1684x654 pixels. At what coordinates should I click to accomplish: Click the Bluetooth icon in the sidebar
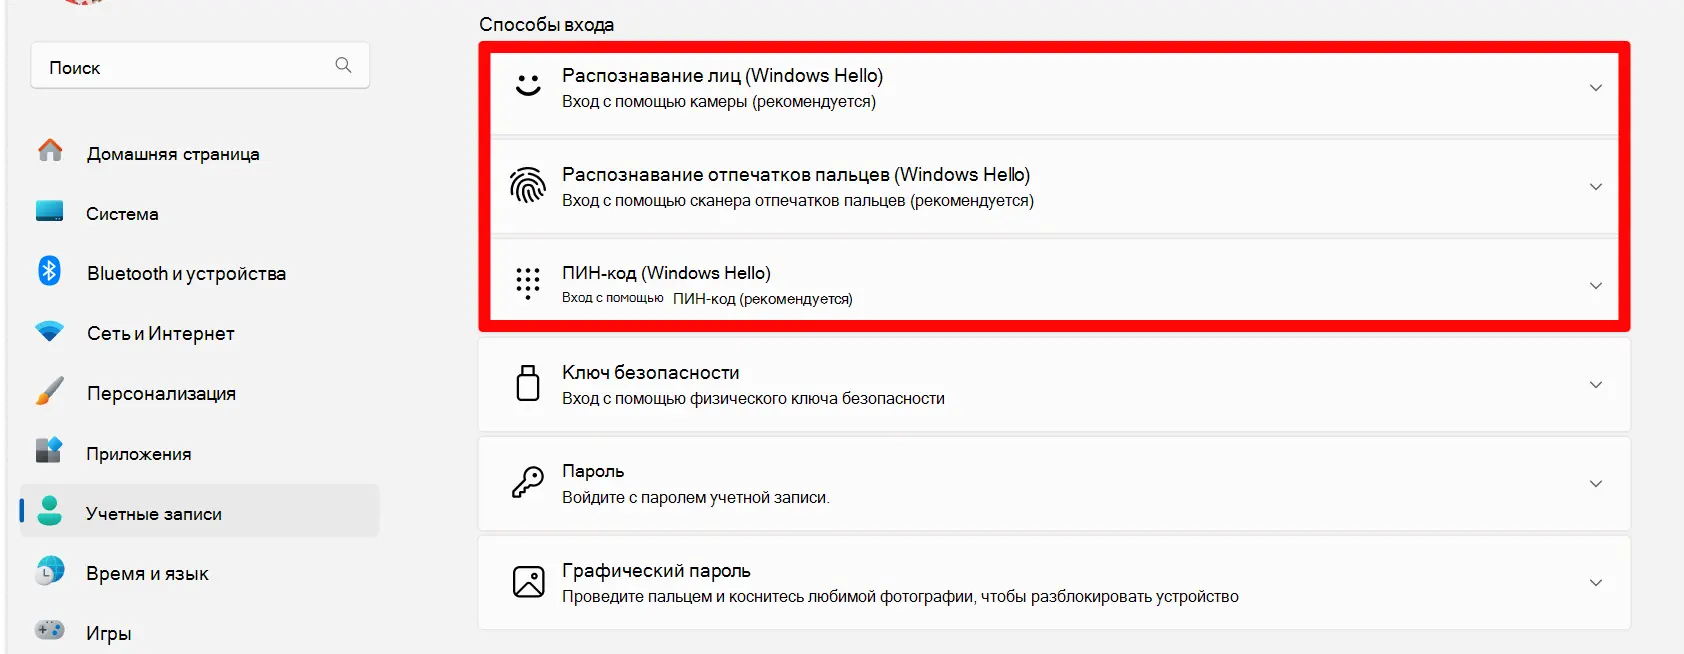pos(49,271)
